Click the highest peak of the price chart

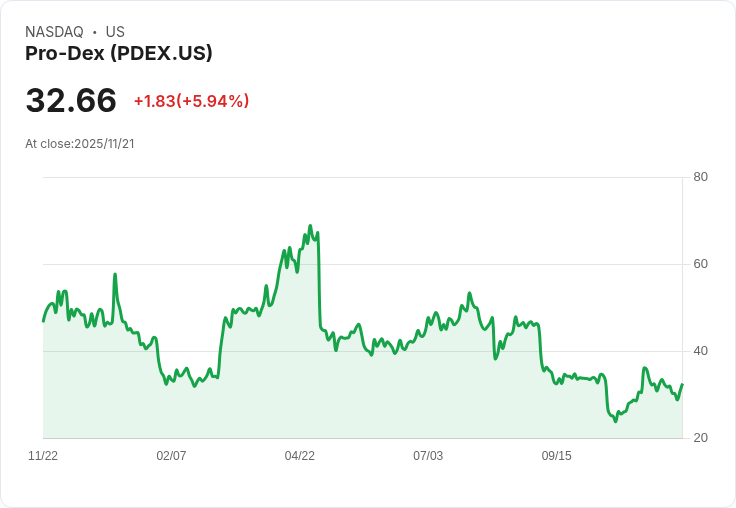310,226
